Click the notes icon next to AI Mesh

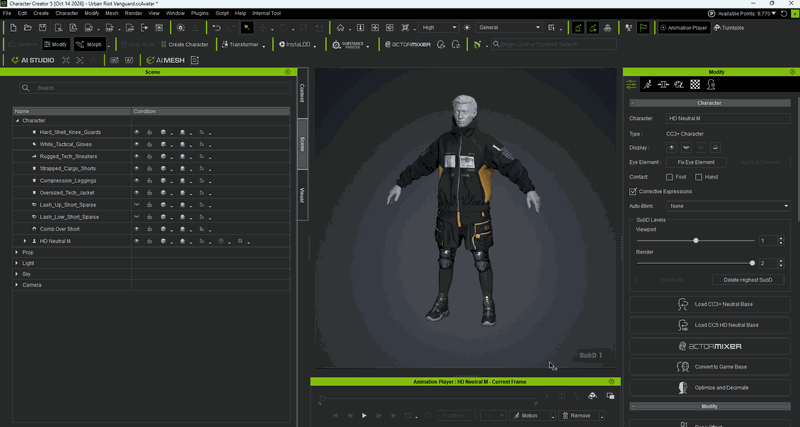194,60
